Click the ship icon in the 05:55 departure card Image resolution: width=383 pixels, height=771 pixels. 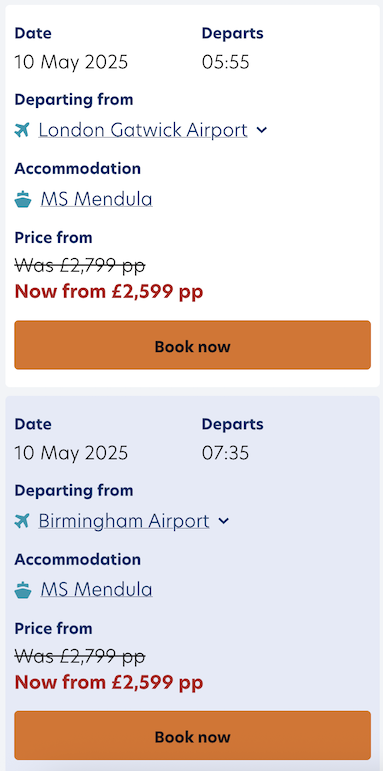tap(23, 200)
